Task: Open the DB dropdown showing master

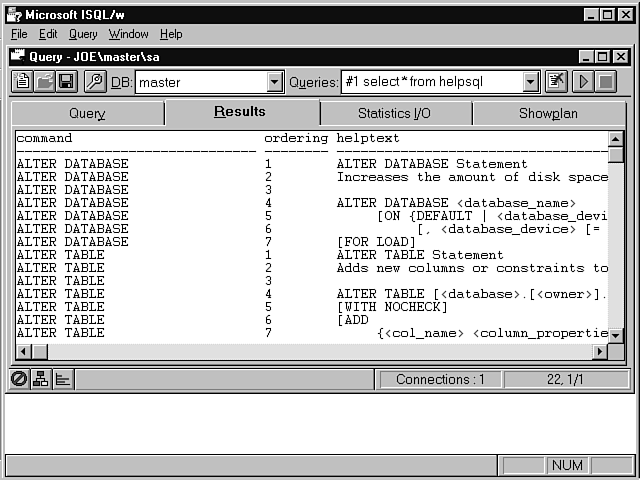Action: [x=275, y=82]
